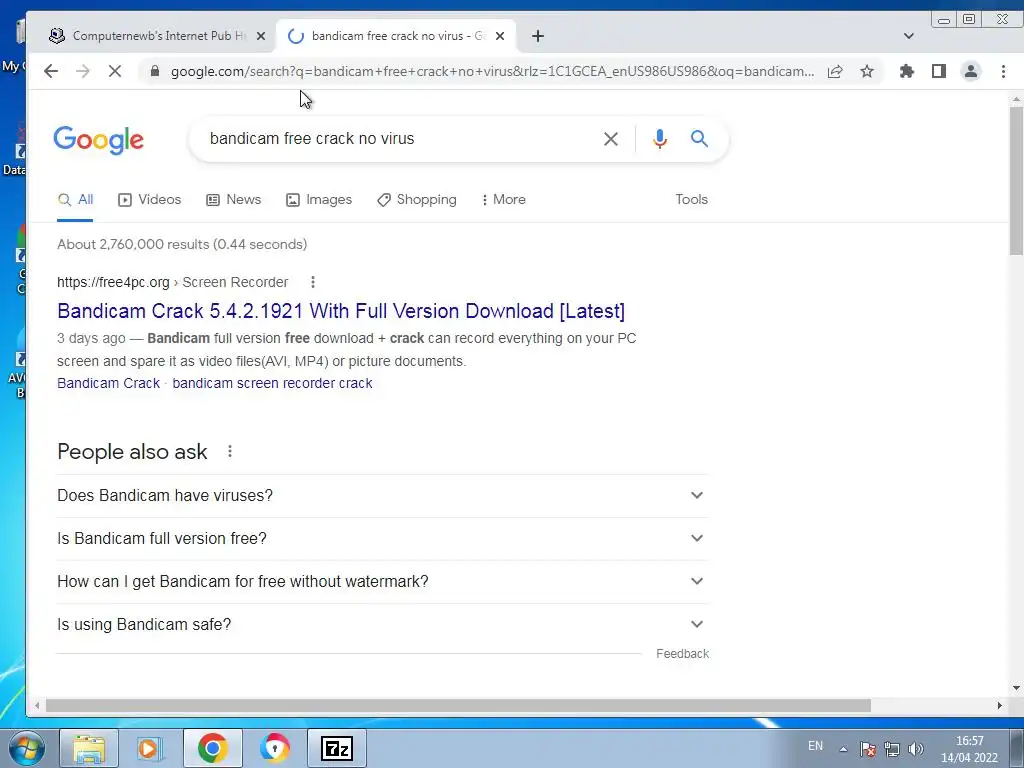Expand 'How can I get Bandicam for free without watermark?'
Screen dimensions: 1024x768
[x=383, y=582]
